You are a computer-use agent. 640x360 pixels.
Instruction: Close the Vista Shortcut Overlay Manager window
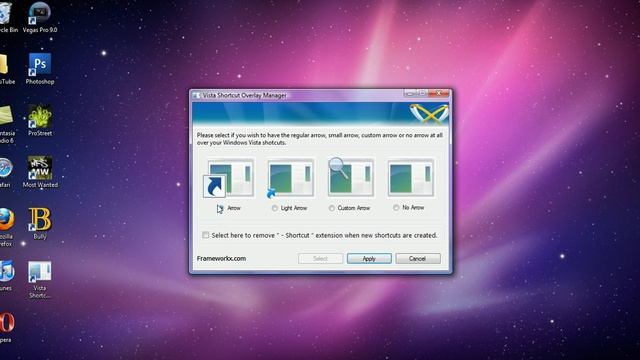440,94
